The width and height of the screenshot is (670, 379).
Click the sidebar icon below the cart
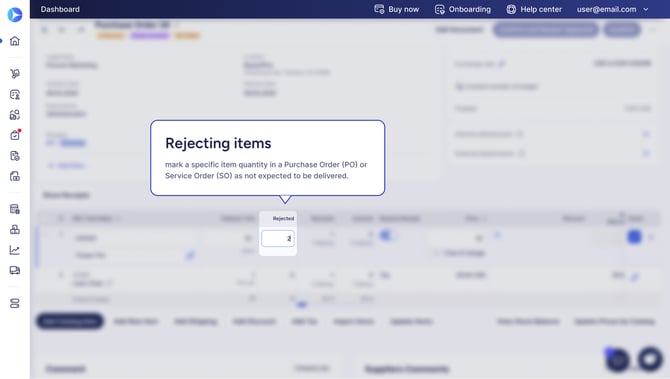(x=15, y=94)
